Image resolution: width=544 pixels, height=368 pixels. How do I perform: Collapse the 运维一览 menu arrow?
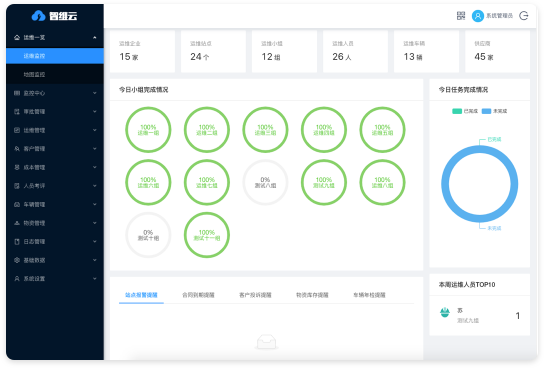coord(95,37)
